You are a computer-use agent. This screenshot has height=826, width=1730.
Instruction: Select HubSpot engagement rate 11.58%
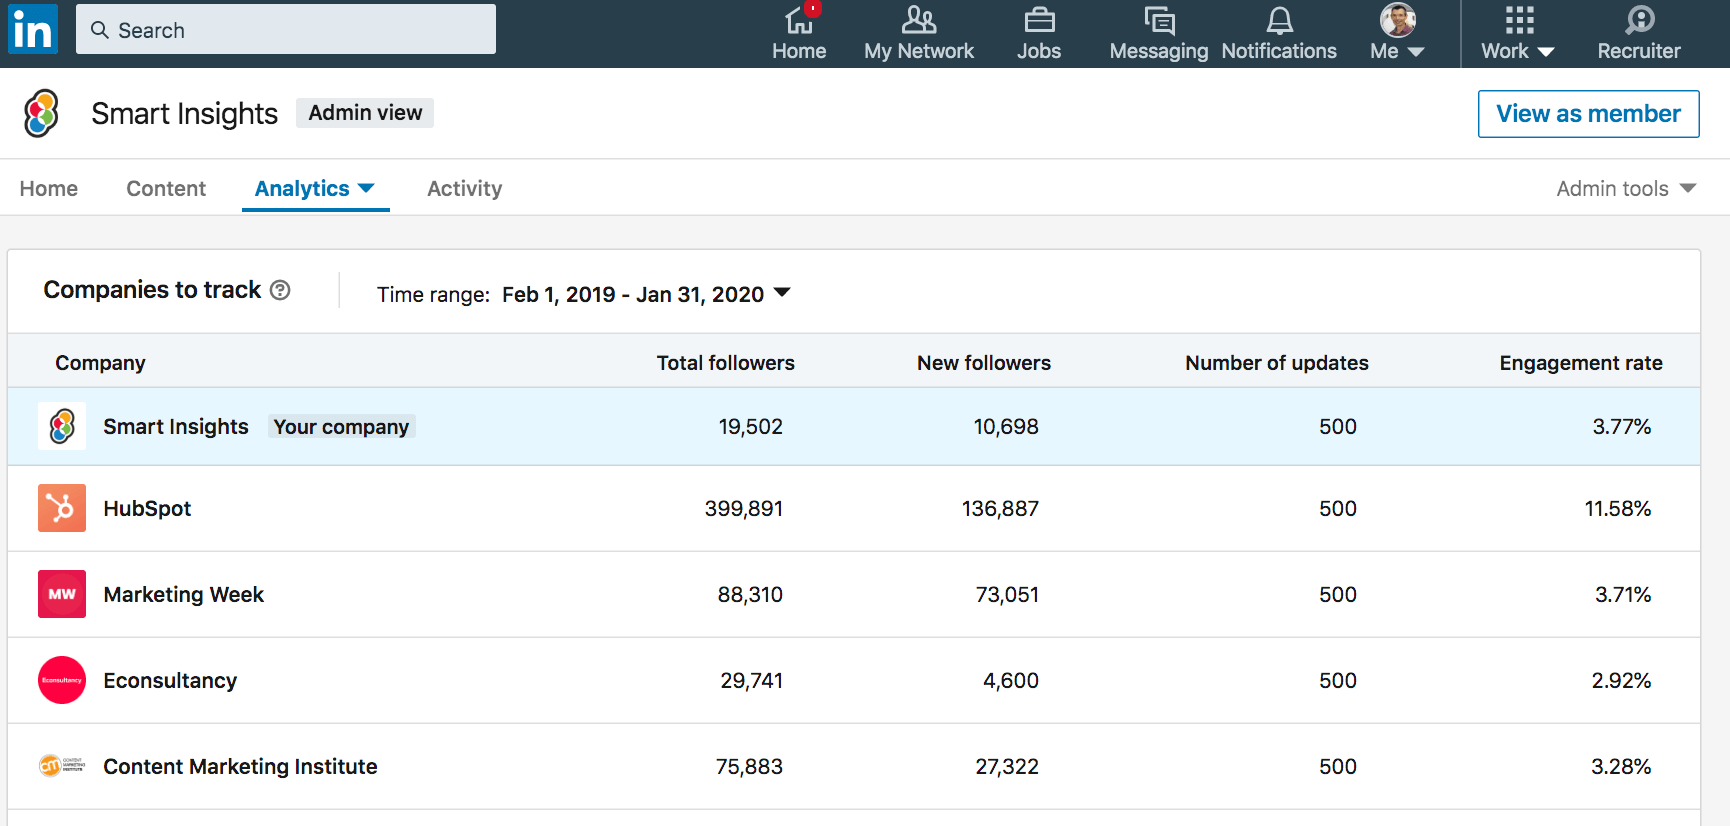coord(1618,508)
